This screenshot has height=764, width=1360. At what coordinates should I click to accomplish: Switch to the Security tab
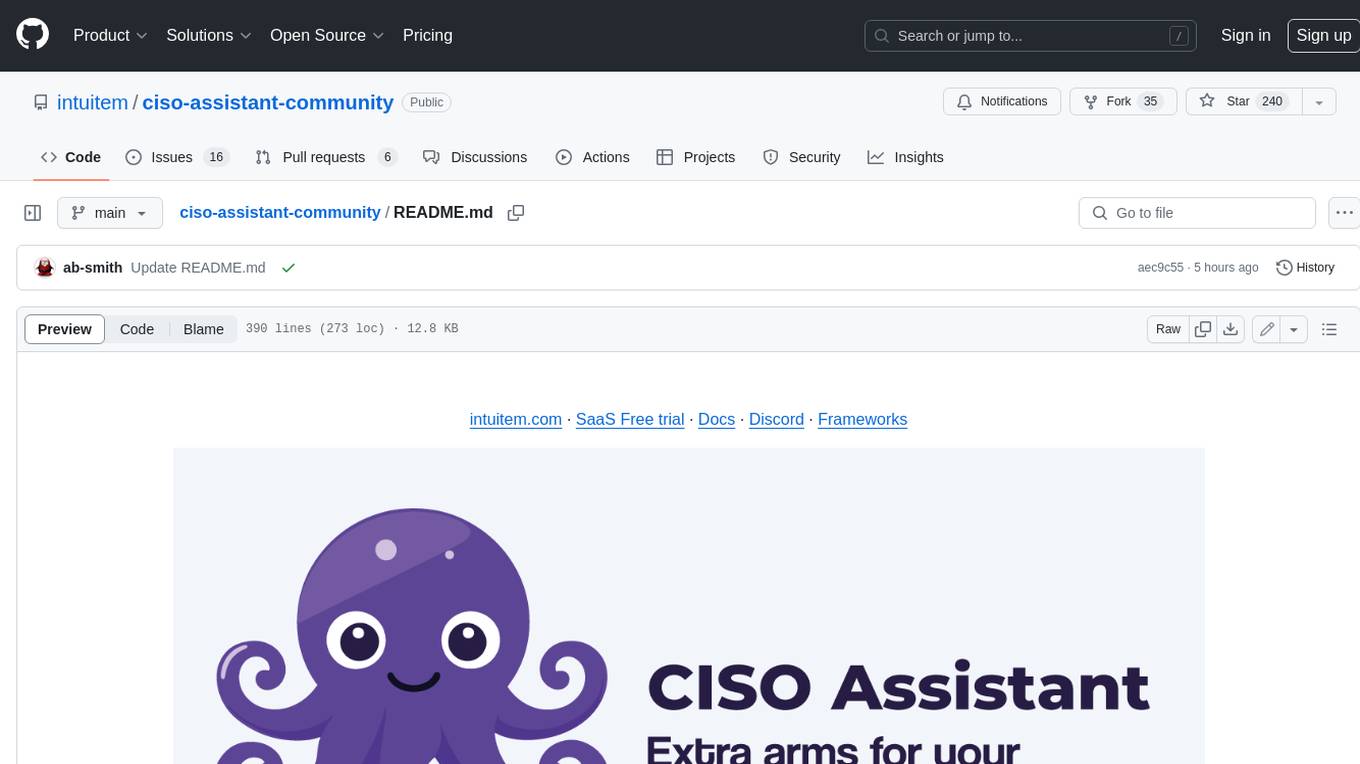(x=802, y=157)
